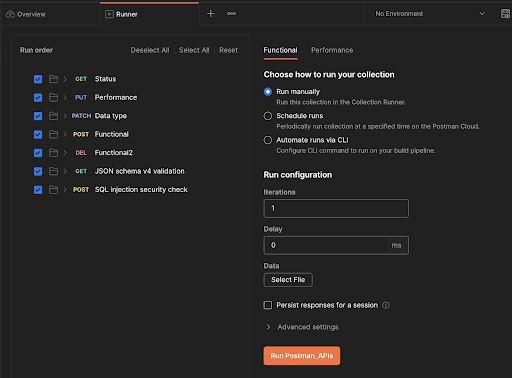Expand the Functional request chevron
The width and height of the screenshot is (512, 378).
[x=65, y=134]
